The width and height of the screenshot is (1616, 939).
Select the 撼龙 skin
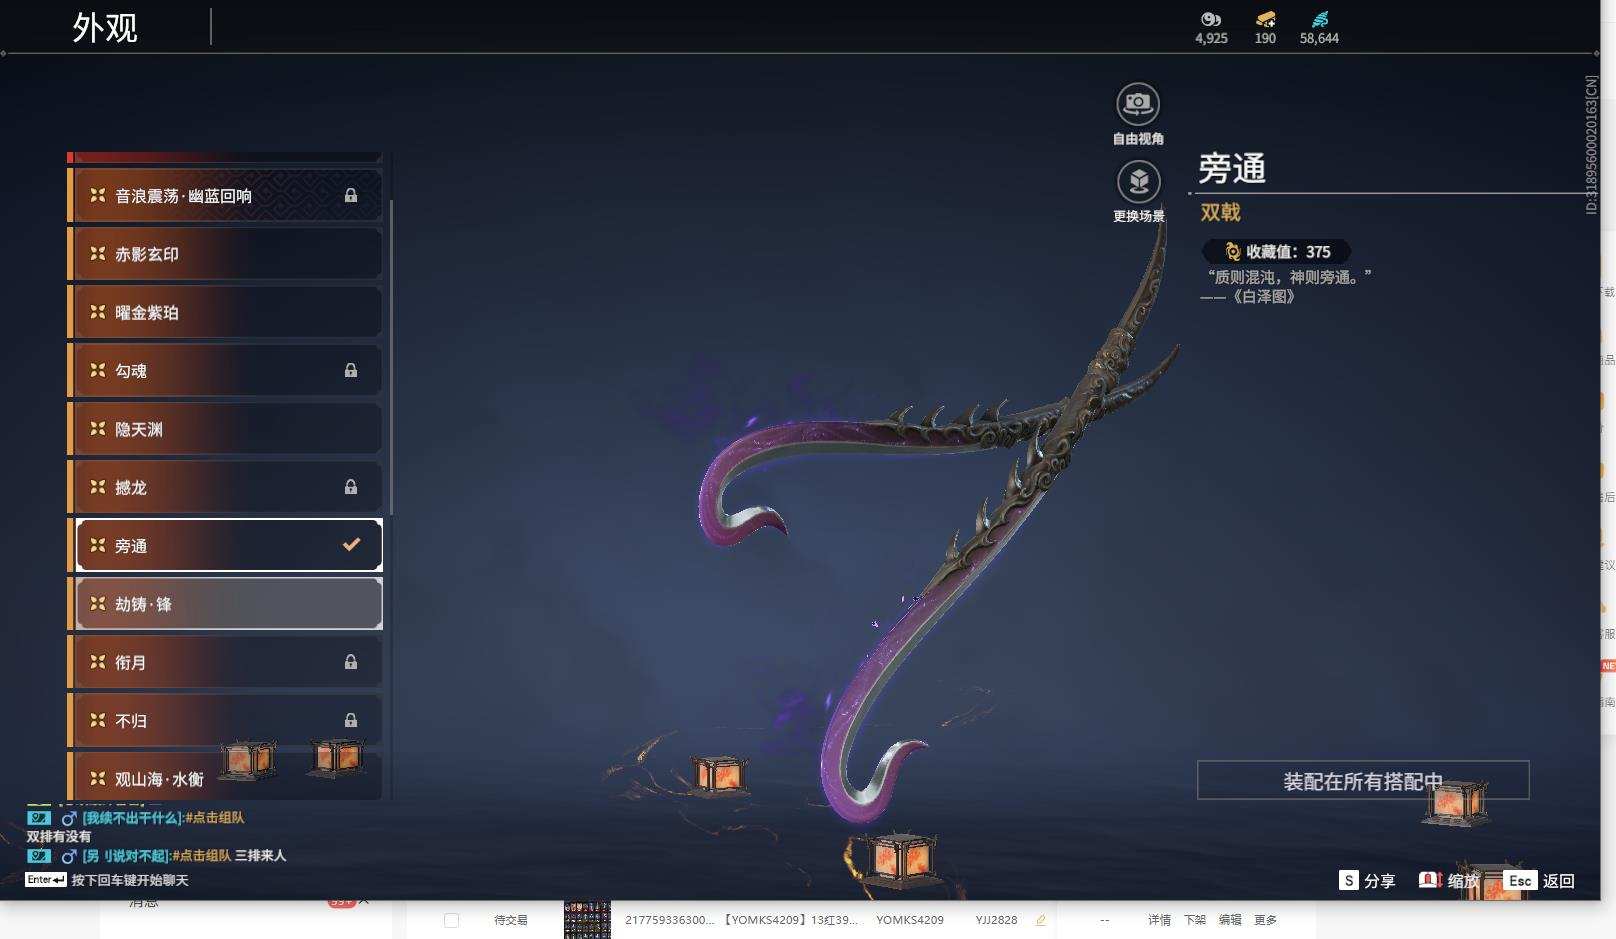pos(225,487)
